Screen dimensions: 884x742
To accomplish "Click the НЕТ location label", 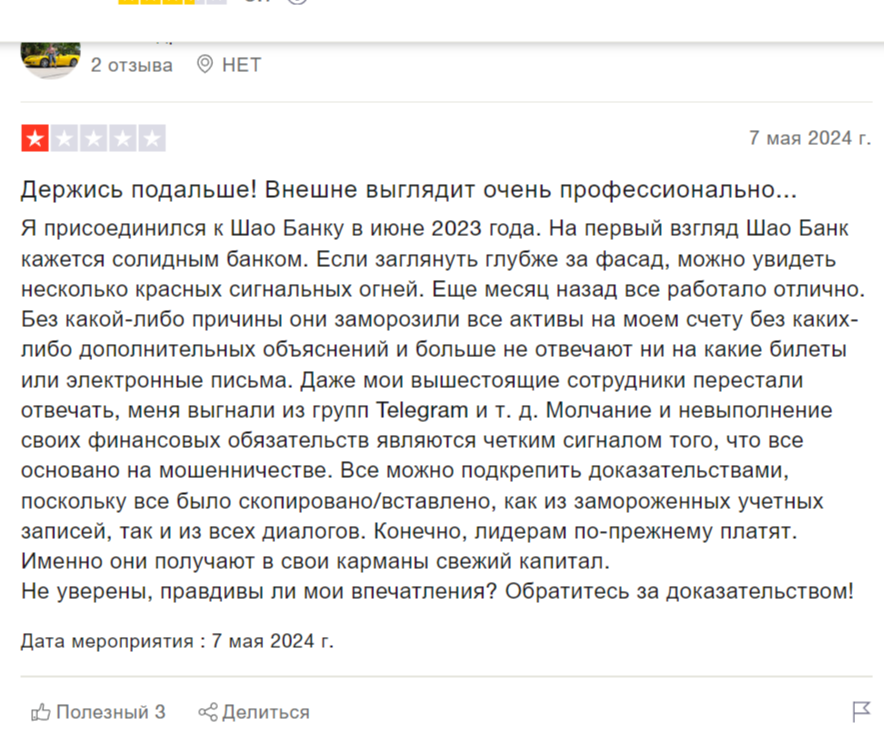I will point(243,65).
